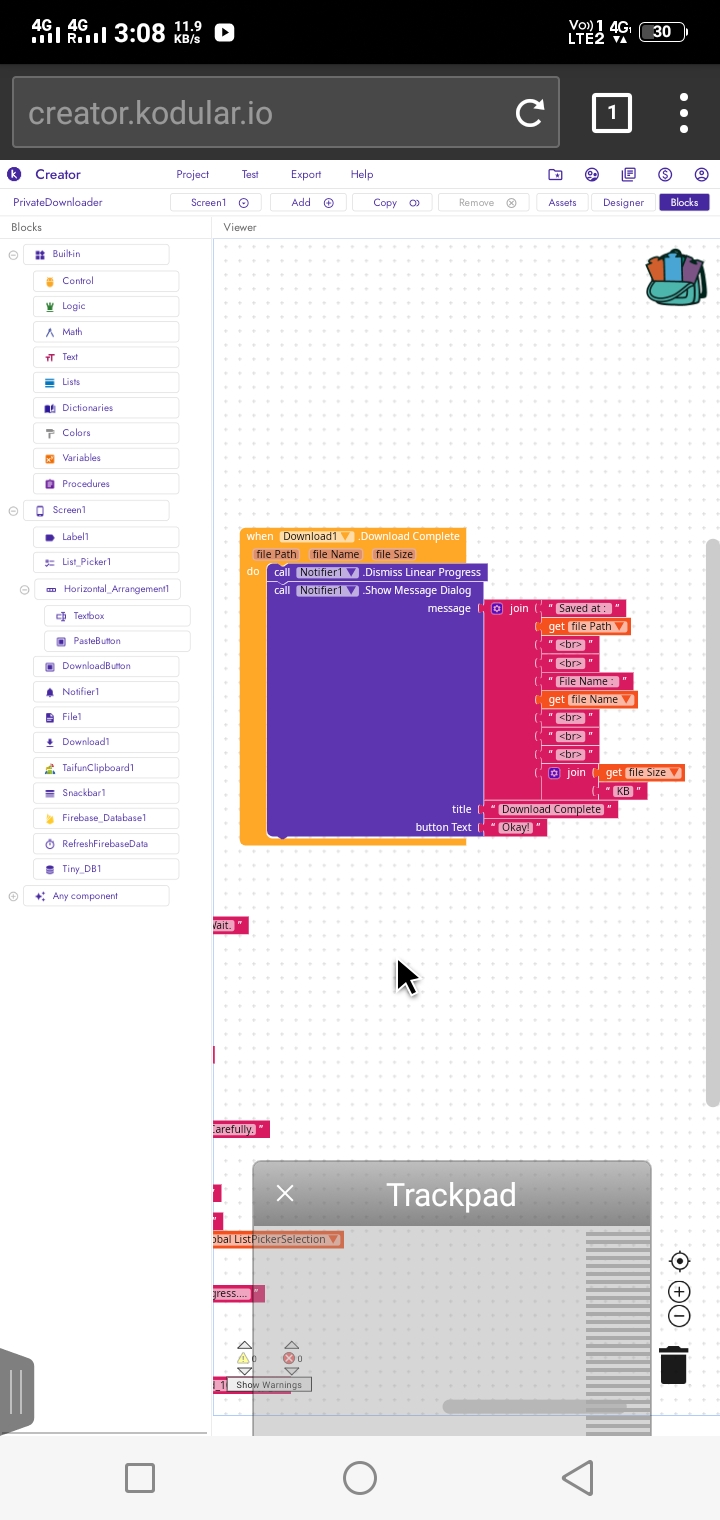Zoom in the blocks workspace
The image size is (720, 1520).
tap(679, 1292)
